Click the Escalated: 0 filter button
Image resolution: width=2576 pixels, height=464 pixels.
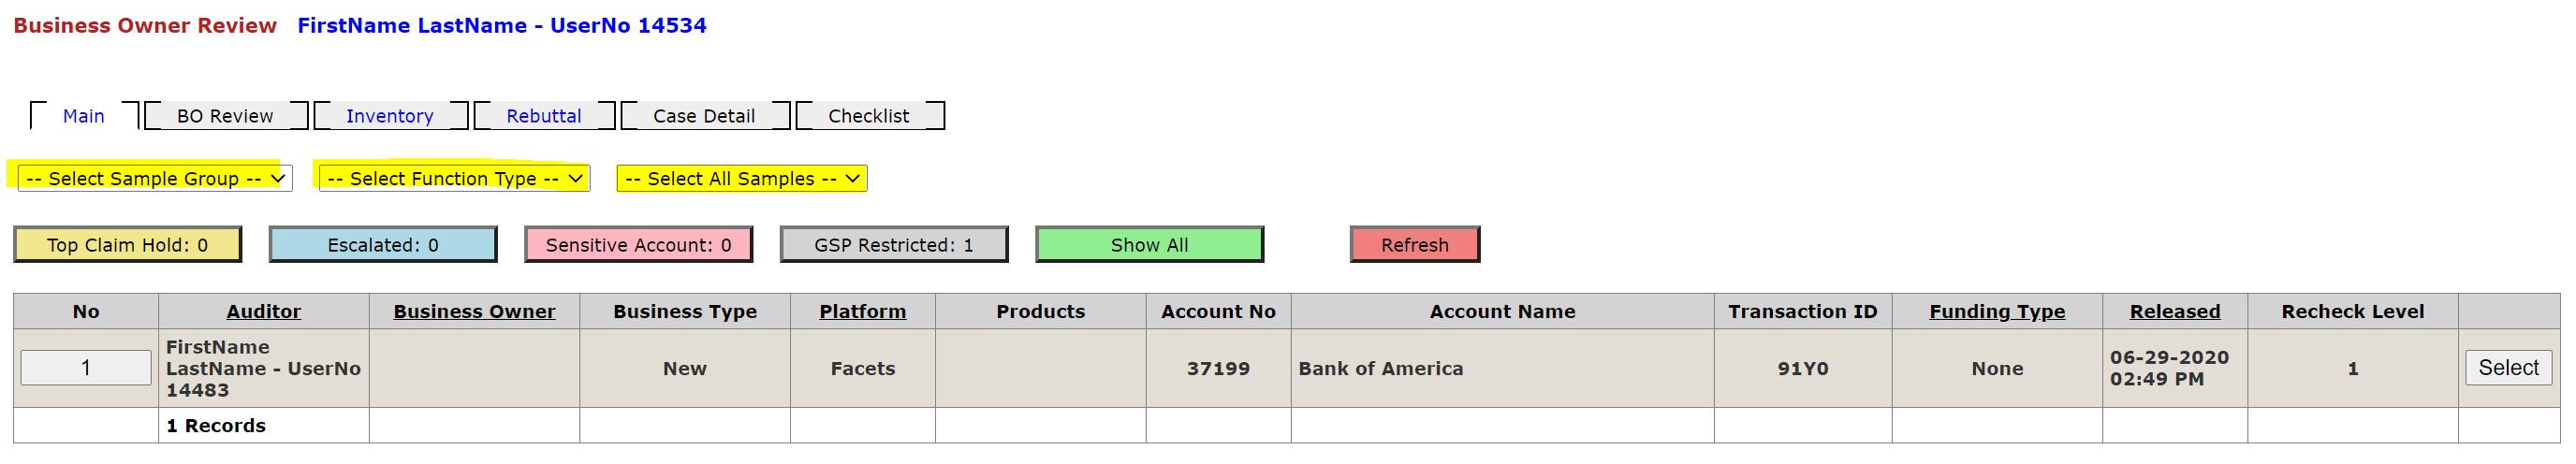383,245
